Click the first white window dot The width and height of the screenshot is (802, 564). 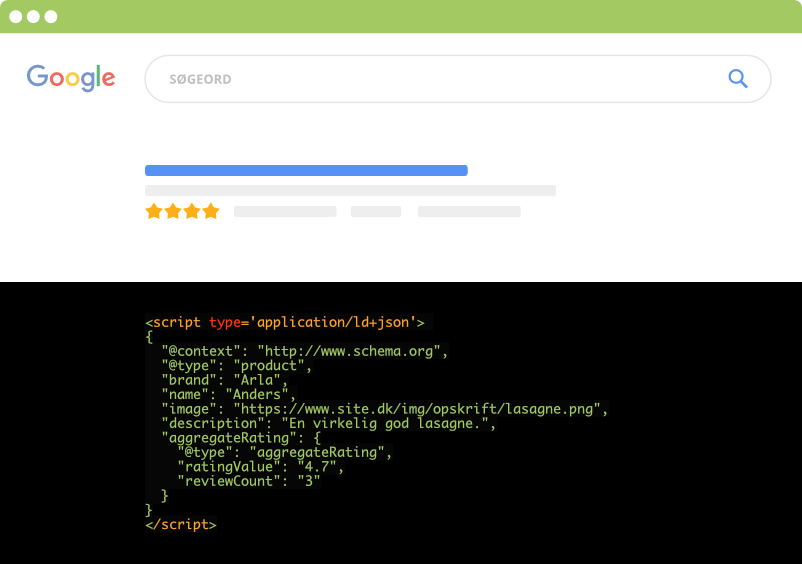16,17
